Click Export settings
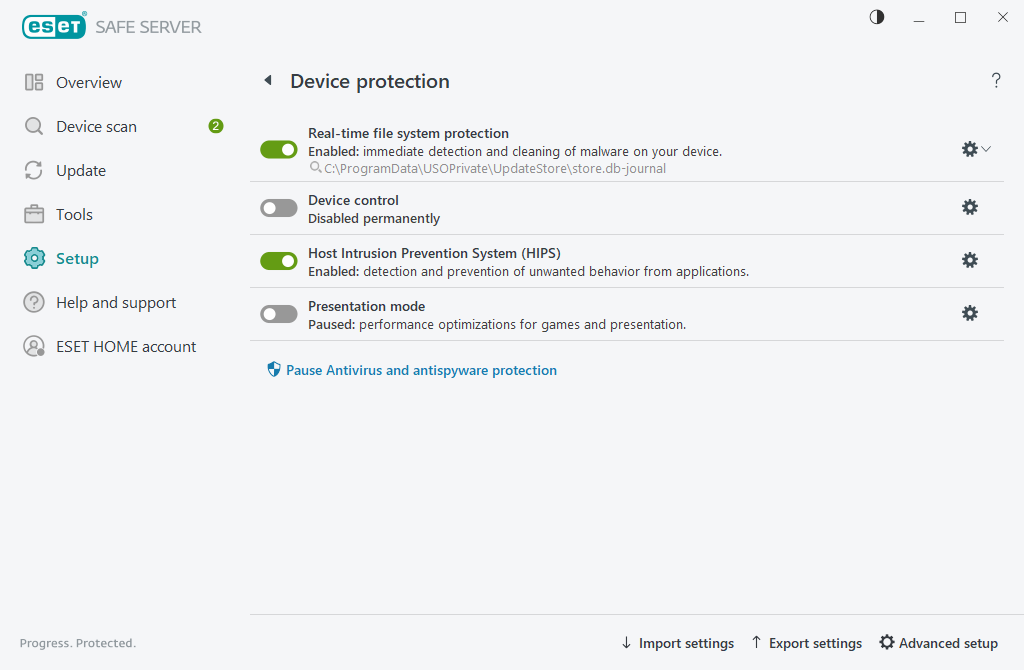Screen dimensions: 1024x670 coord(807,643)
